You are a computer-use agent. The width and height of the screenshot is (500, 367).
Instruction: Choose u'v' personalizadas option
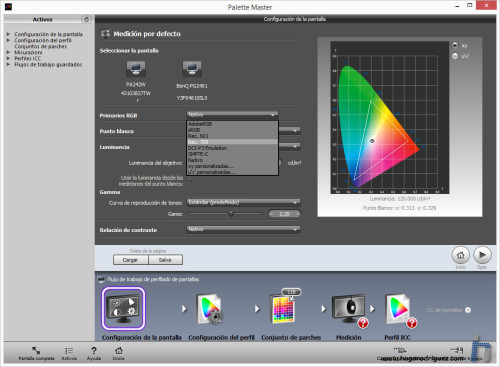pyautogui.click(x=232, y=172)
